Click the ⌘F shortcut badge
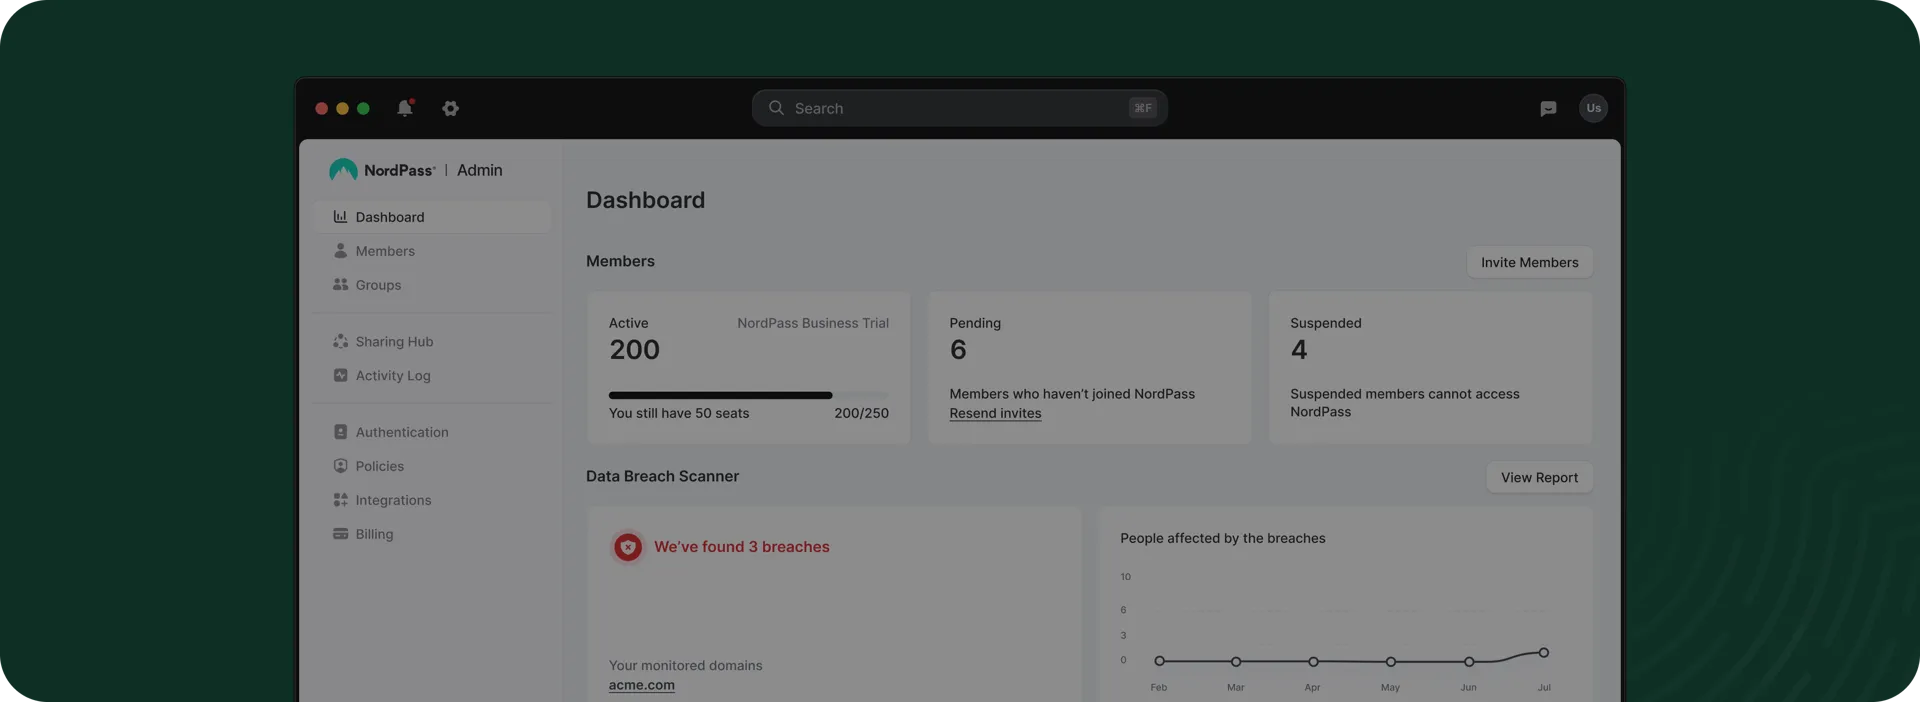Screen dimensions: 1920x702 click(x=1143, y=108)
